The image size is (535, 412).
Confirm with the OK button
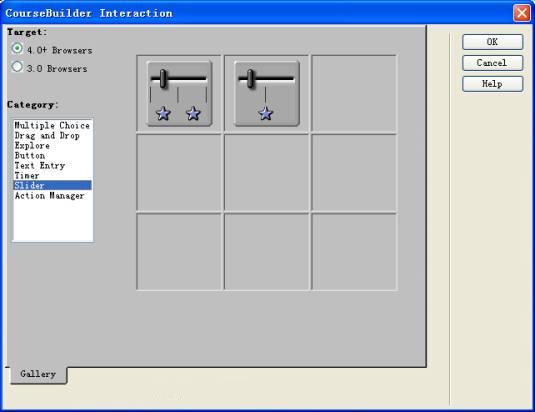(x=492, y=42)
